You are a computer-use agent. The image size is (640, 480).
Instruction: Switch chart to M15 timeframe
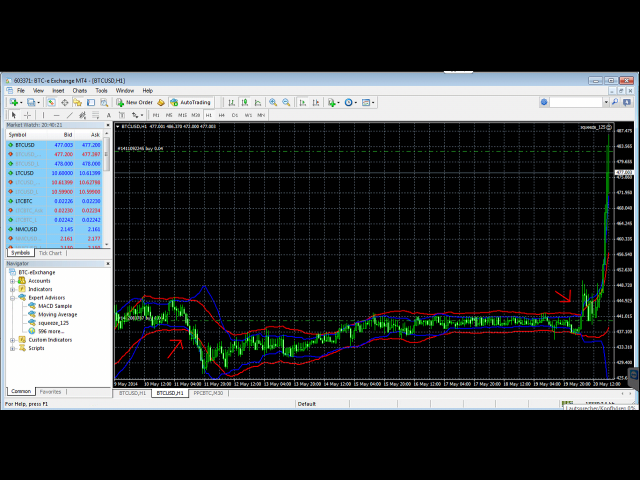[182, 115]
